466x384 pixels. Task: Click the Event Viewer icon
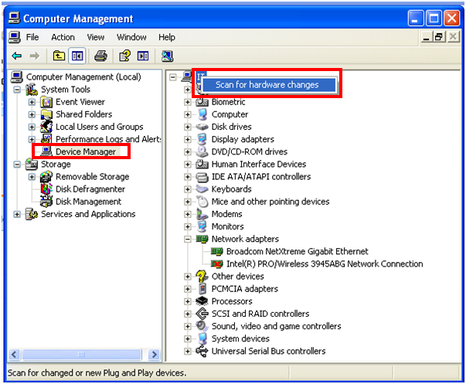(x=46, y=102)
